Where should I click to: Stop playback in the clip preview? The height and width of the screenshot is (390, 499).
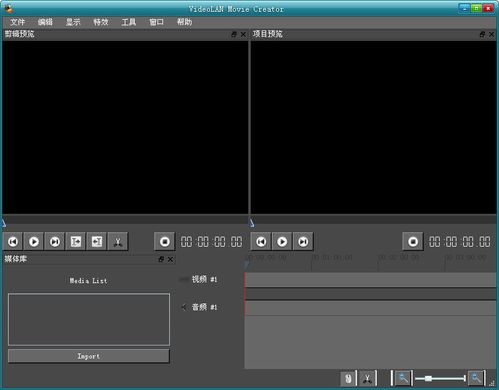click(165, 241)
